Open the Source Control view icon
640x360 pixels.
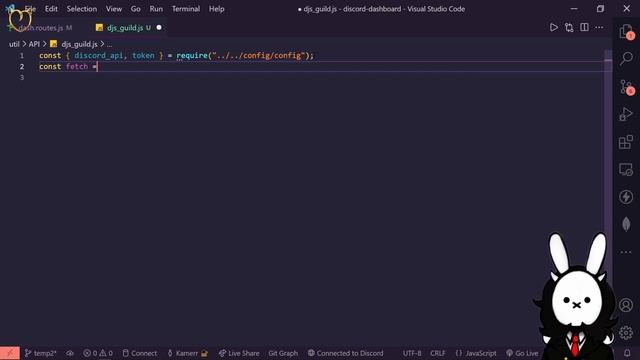[626, 87]
